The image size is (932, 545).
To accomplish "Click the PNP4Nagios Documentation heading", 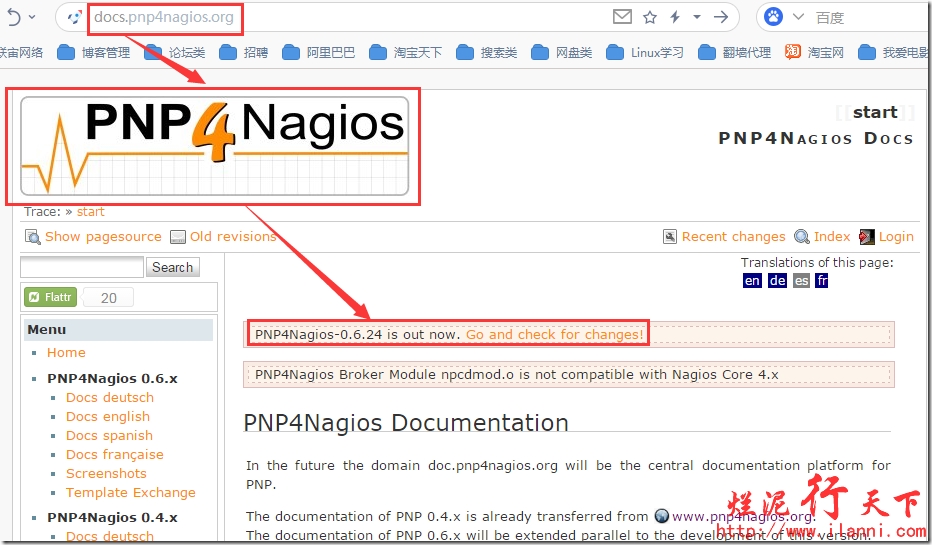I will pos(406,423).
